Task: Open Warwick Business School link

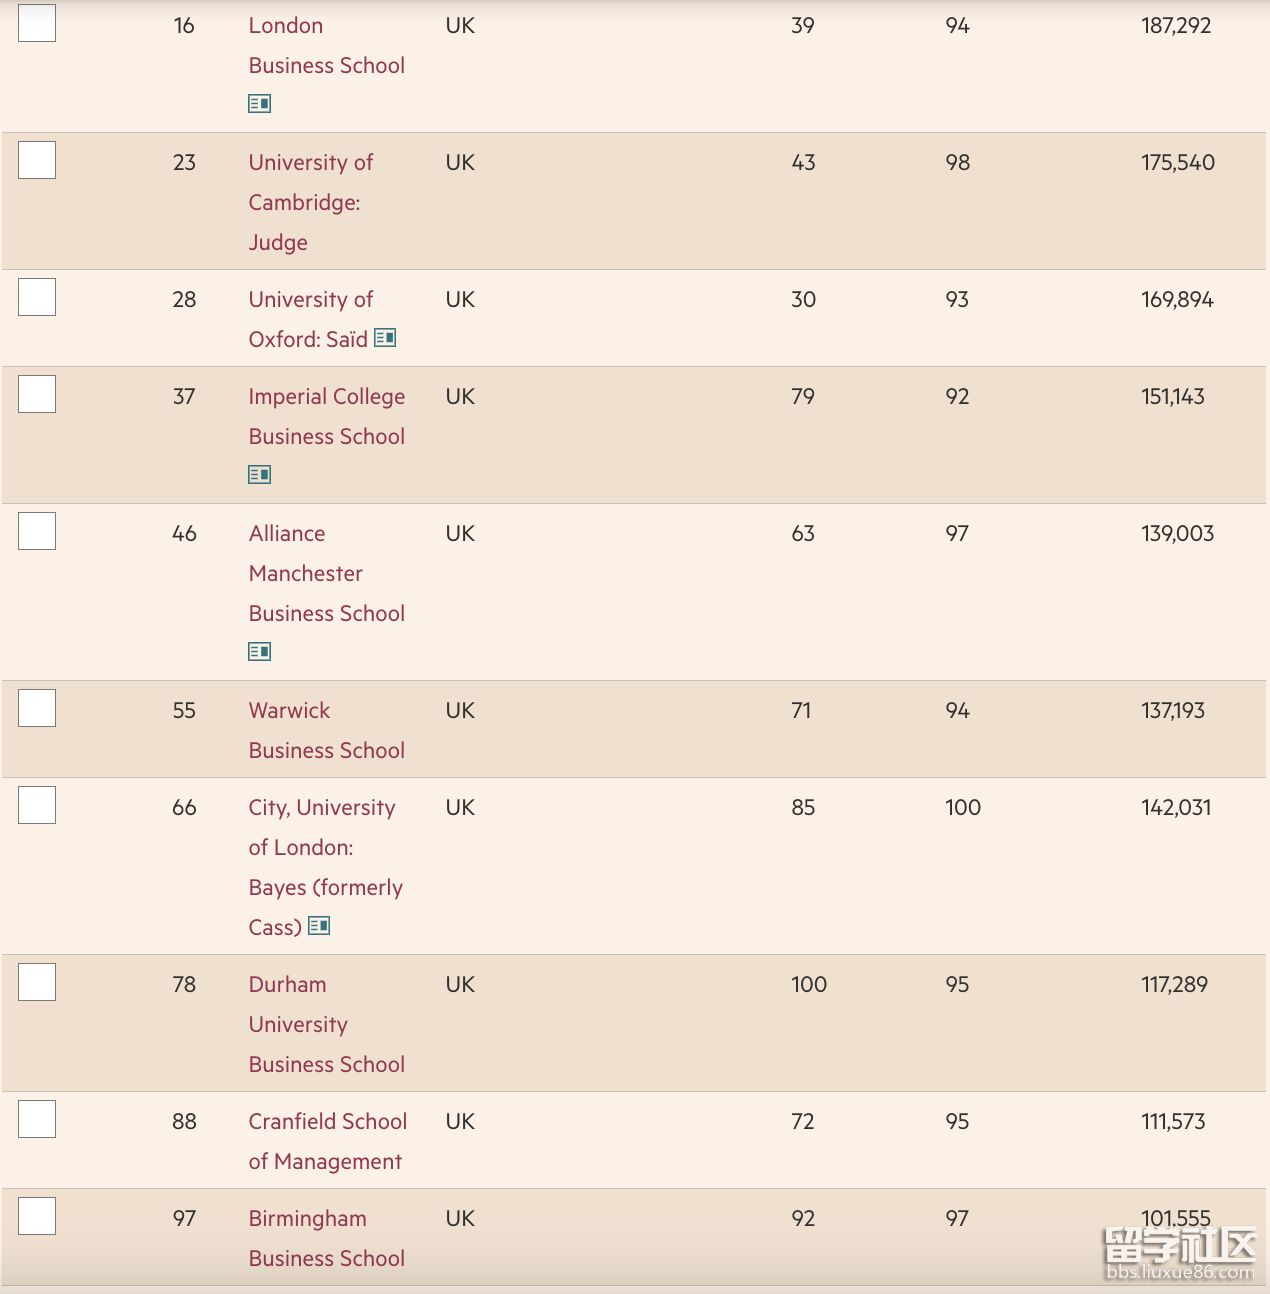Action: click(327, 730)
